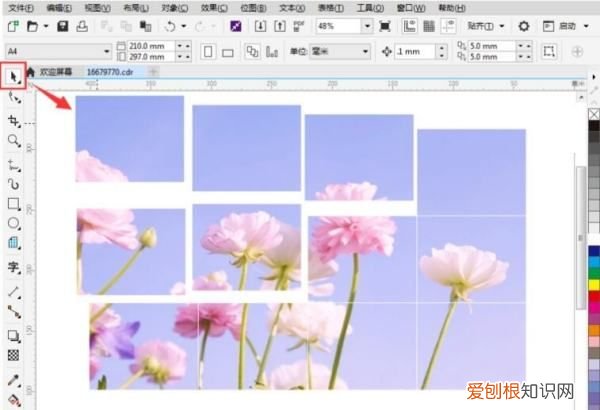
Task: Click the Publish to PDF icon
Action: pyautogui.click(x=298, y=26)
